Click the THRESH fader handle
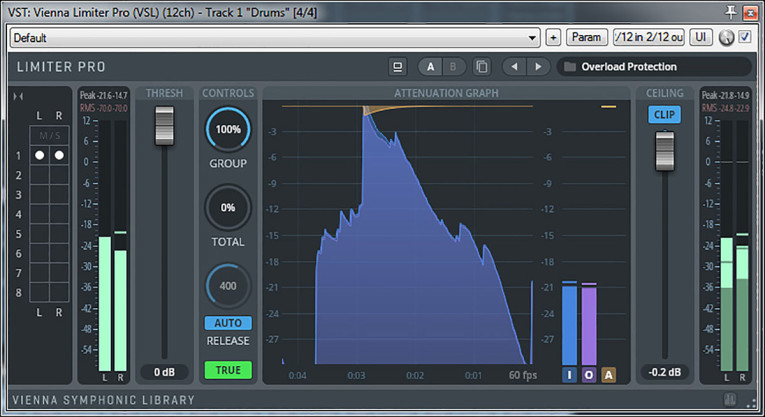765x417 pixels. [x=164, y=125]
